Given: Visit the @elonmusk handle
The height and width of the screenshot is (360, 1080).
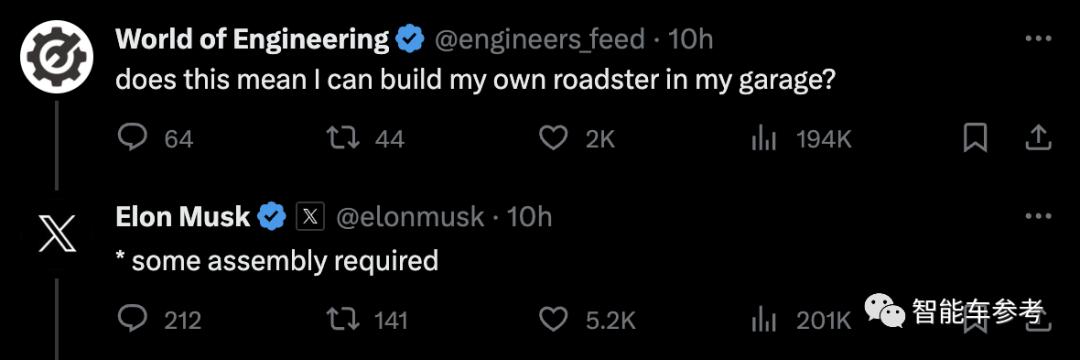Looking at the screenshot, I should [410, 218].
